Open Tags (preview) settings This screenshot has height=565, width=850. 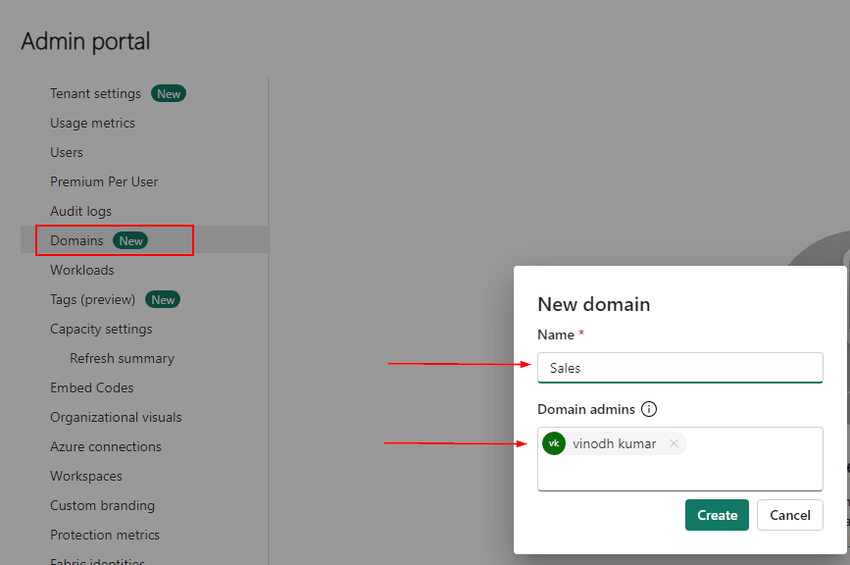point(93,299)
